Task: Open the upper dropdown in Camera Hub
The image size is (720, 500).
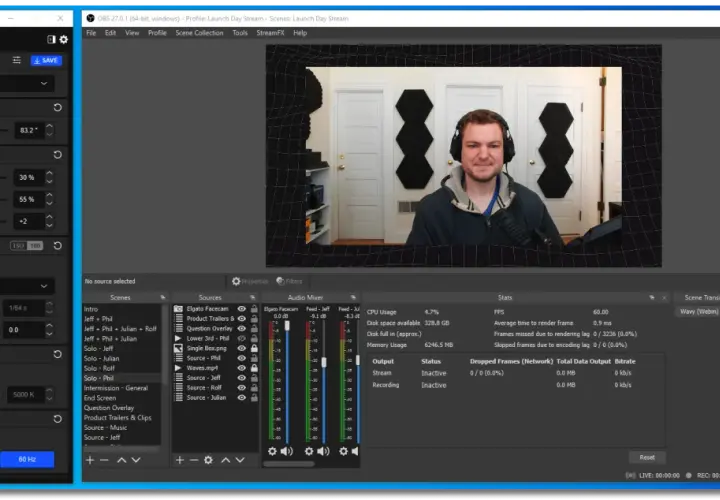Action: [28, 84]
